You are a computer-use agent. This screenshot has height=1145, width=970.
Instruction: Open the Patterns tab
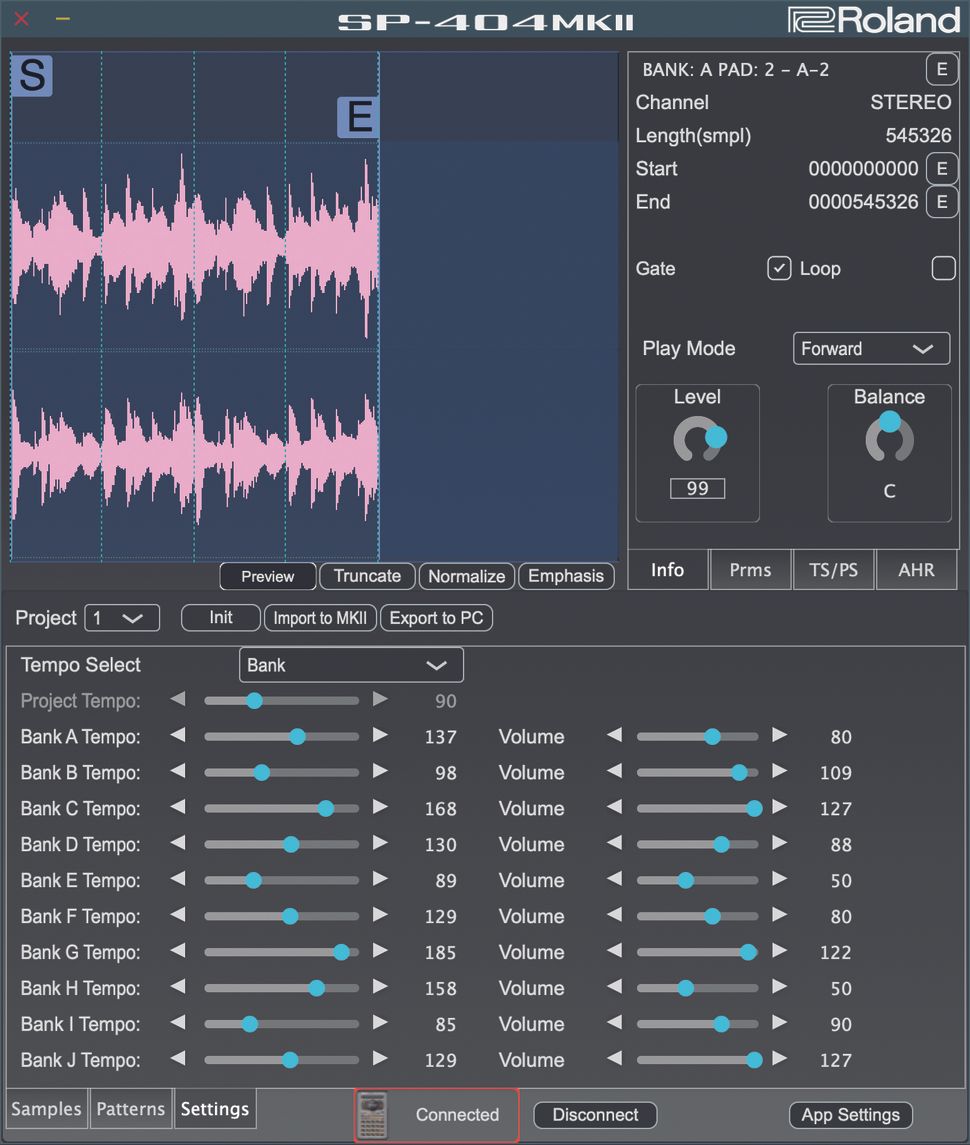pos(131,1109)
